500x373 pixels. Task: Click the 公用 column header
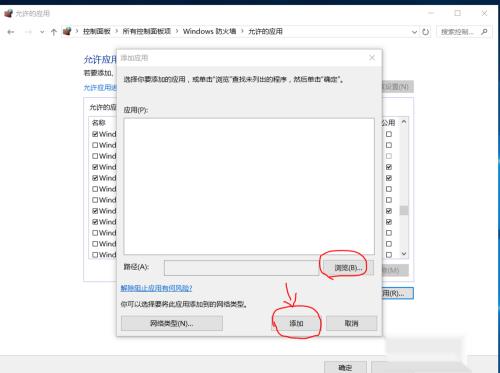tap(388, 123)
